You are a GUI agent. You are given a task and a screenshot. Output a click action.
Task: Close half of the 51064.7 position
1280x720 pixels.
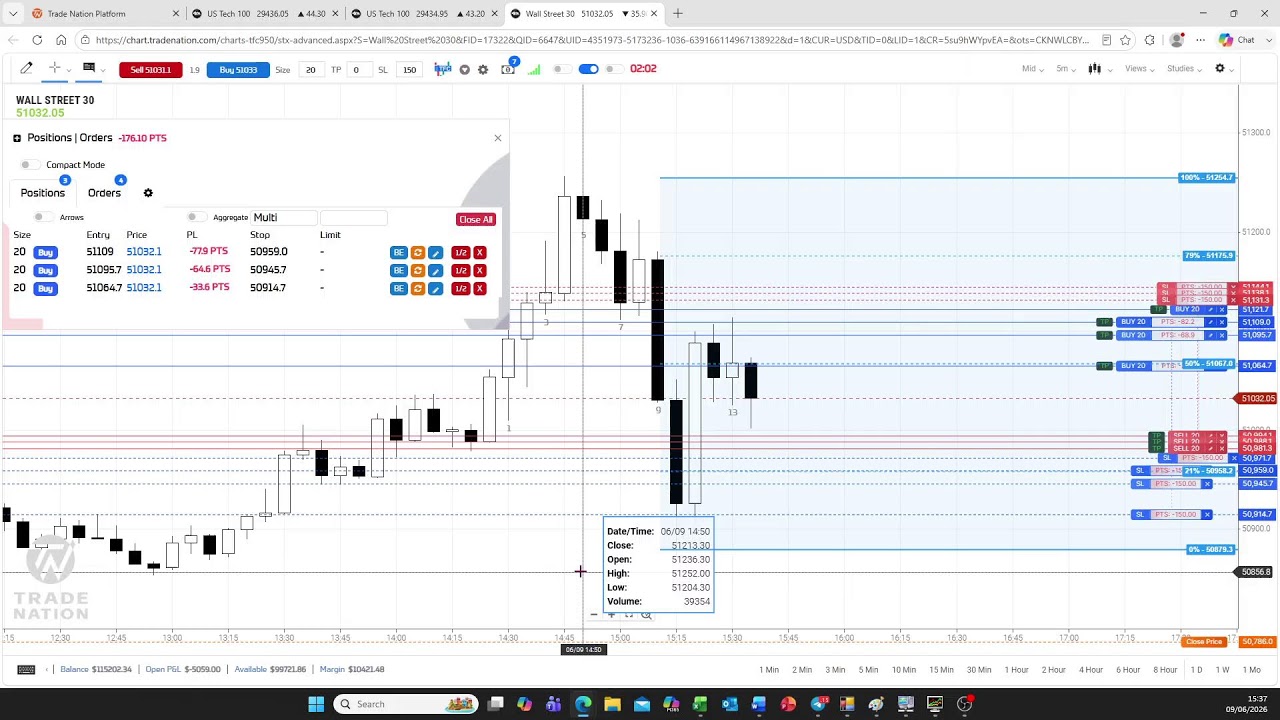(460, 289)
